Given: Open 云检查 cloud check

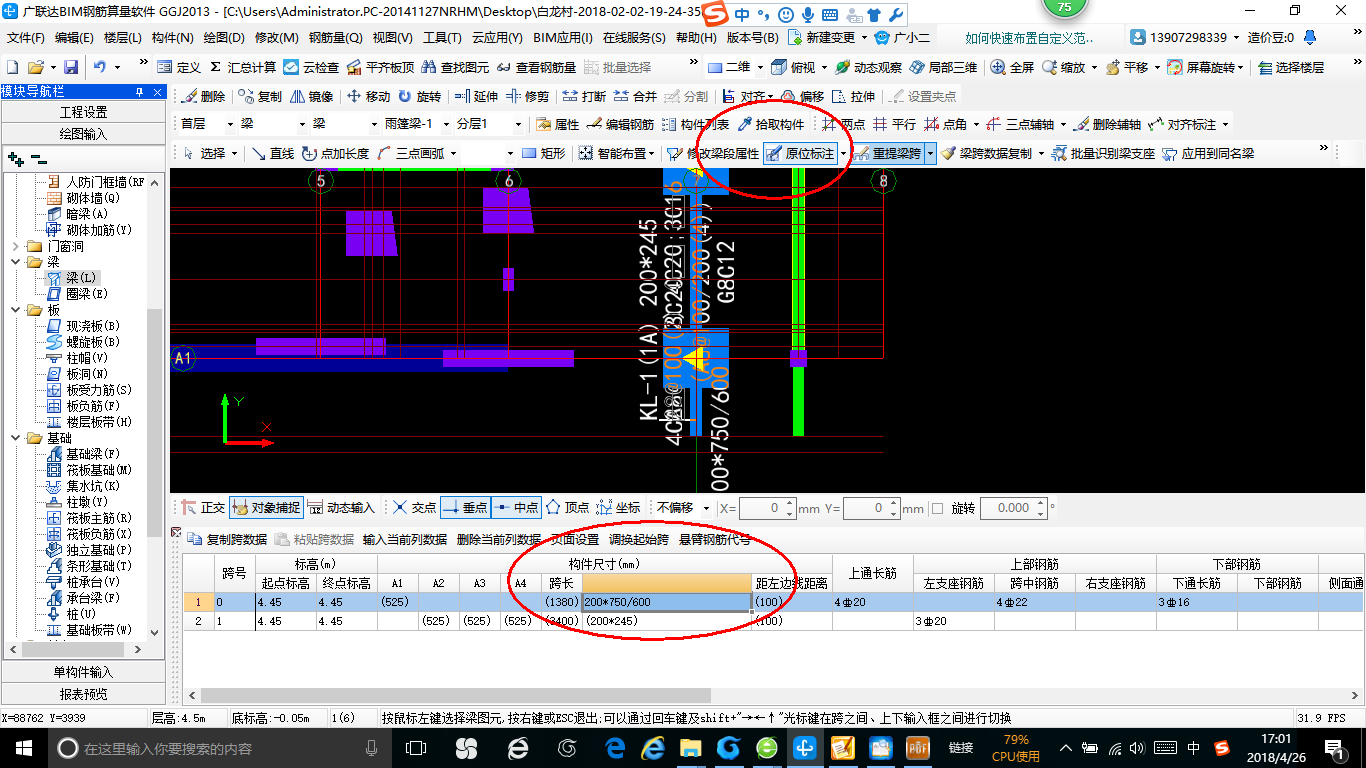Looking at the screenshot, I should 311,67.
